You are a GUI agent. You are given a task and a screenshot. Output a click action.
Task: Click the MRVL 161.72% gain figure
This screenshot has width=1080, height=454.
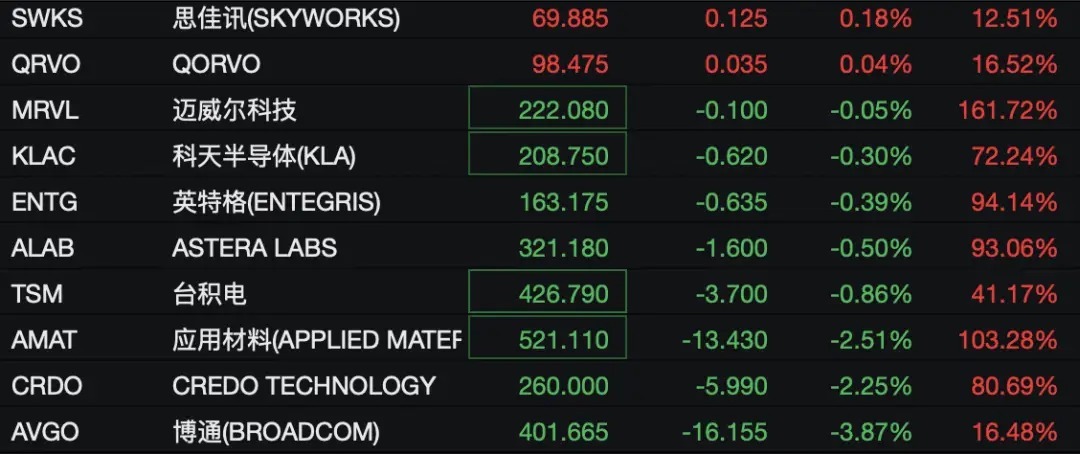tap(1007, 110)
